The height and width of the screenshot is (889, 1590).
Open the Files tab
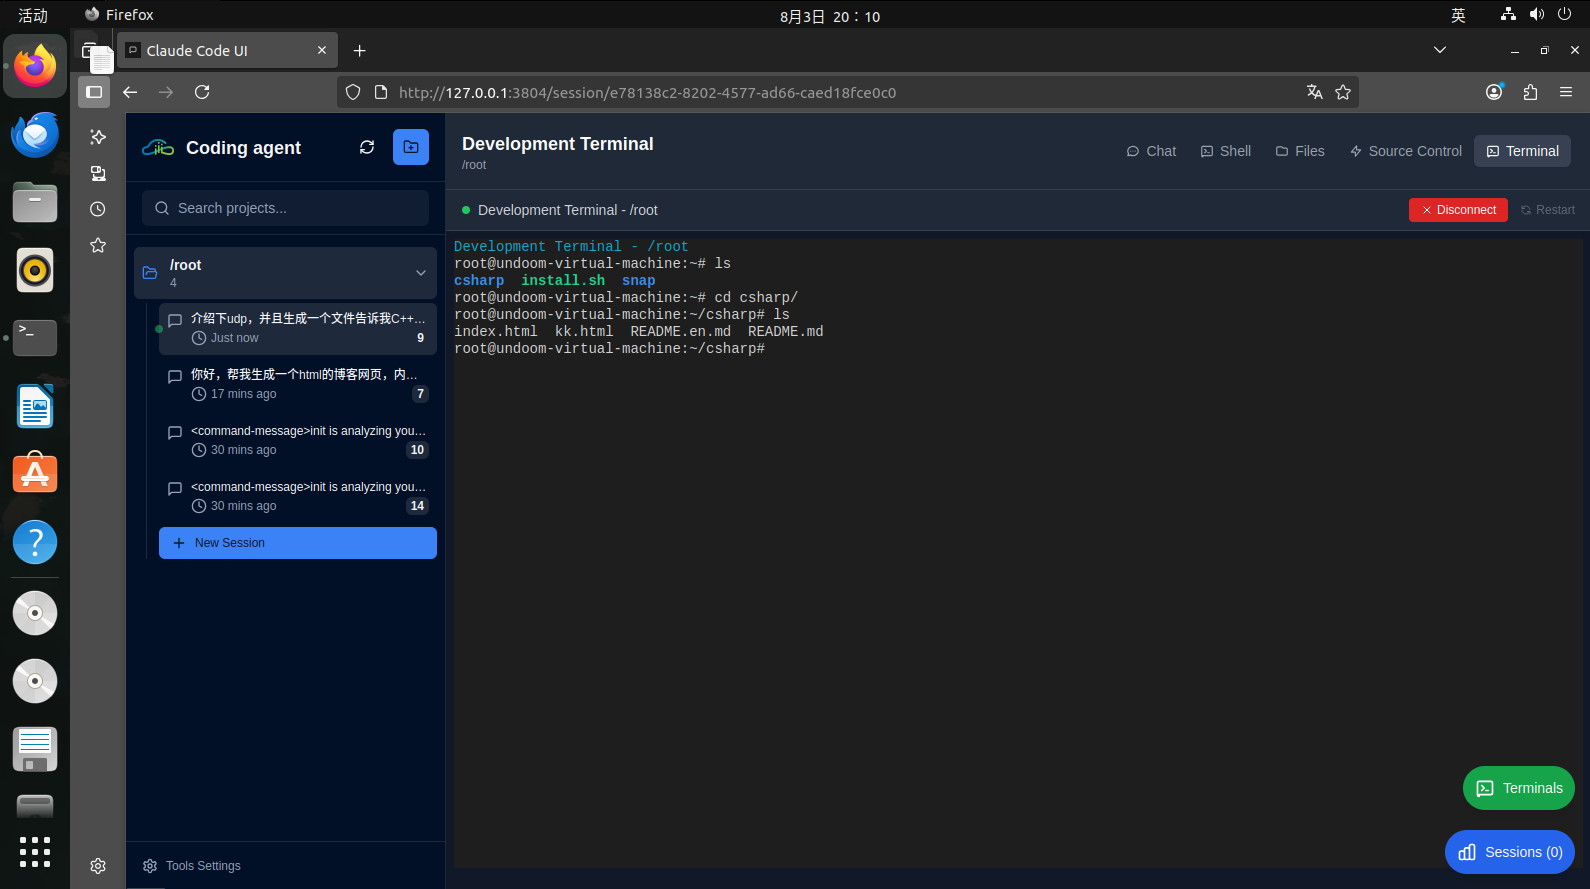click(x=1300, y=151)
